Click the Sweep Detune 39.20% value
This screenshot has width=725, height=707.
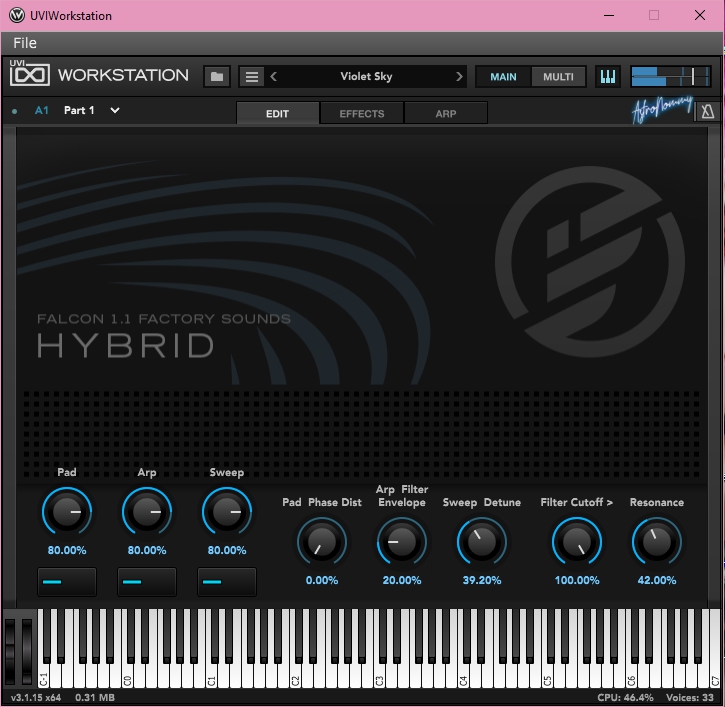482,580
